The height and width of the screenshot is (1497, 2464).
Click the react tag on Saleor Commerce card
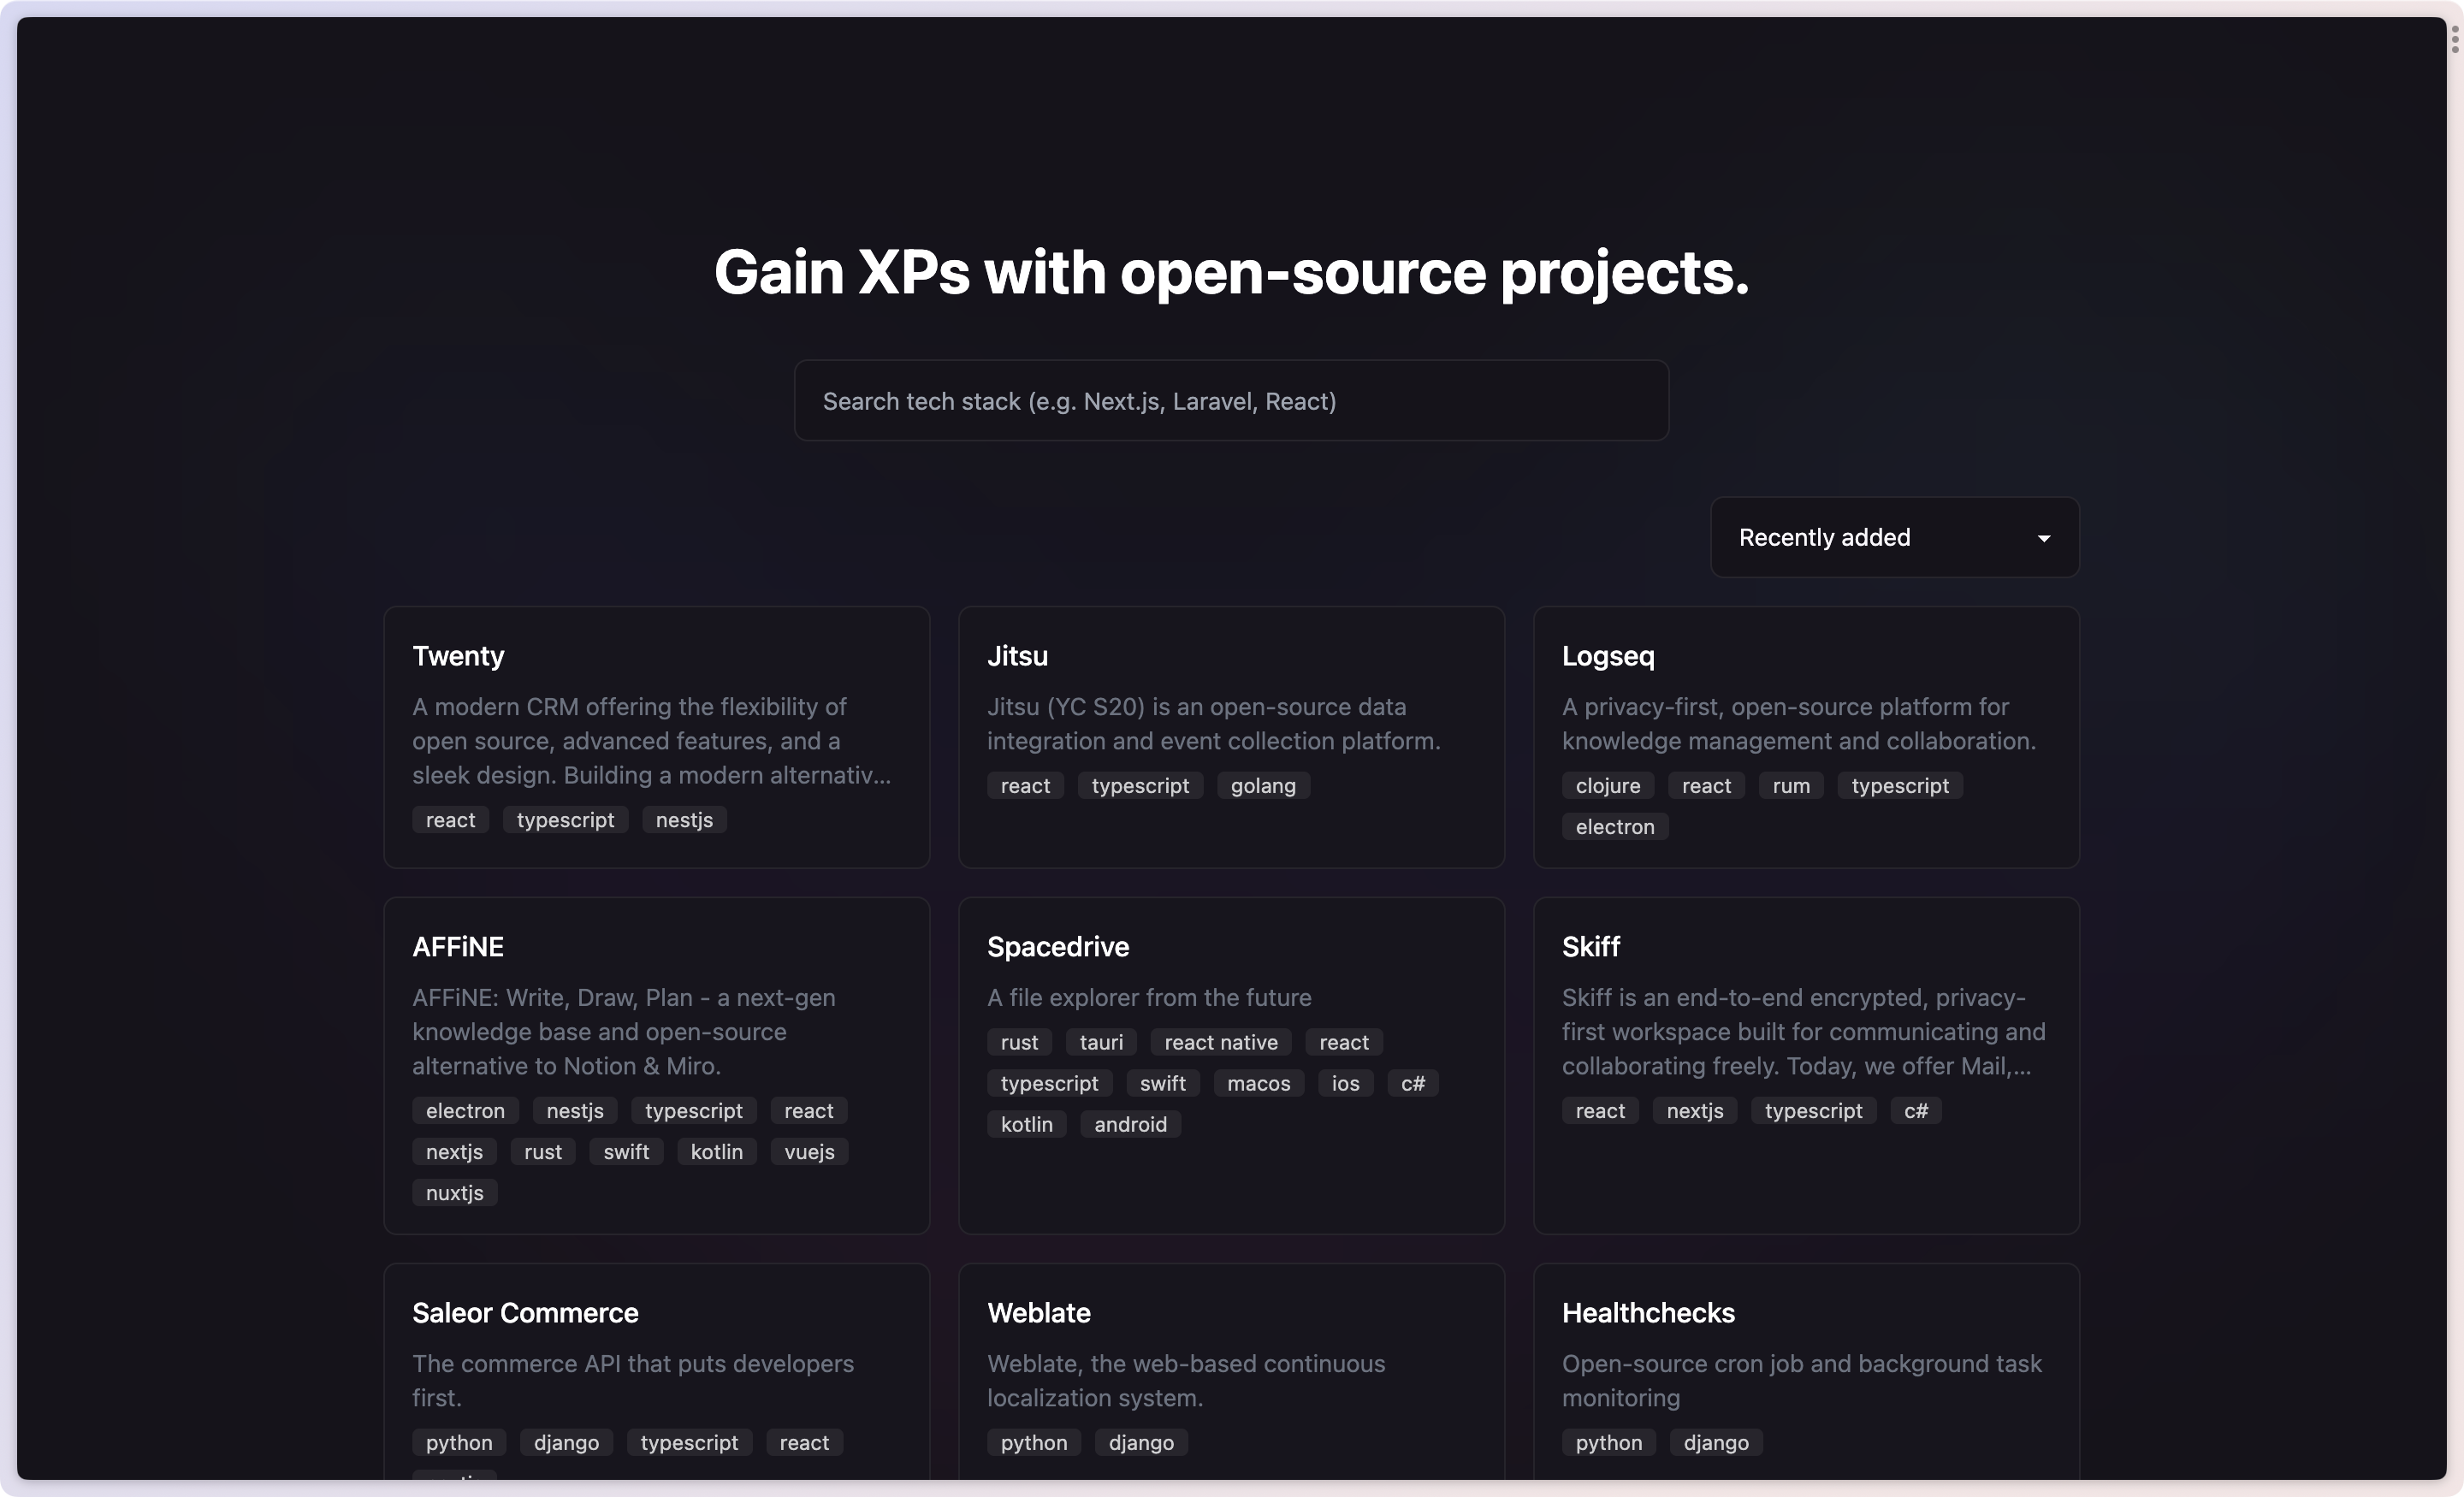(x=804, y=1442)
